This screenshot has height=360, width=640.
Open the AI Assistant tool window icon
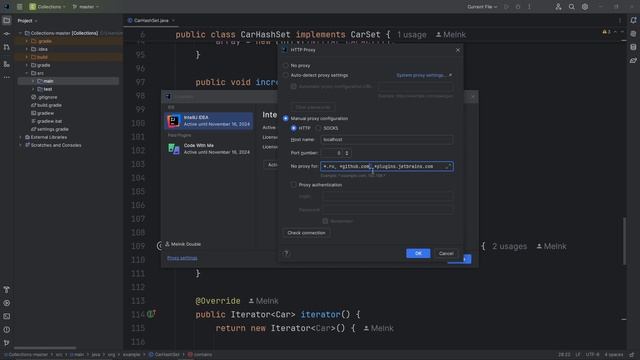tap(633, 34)
